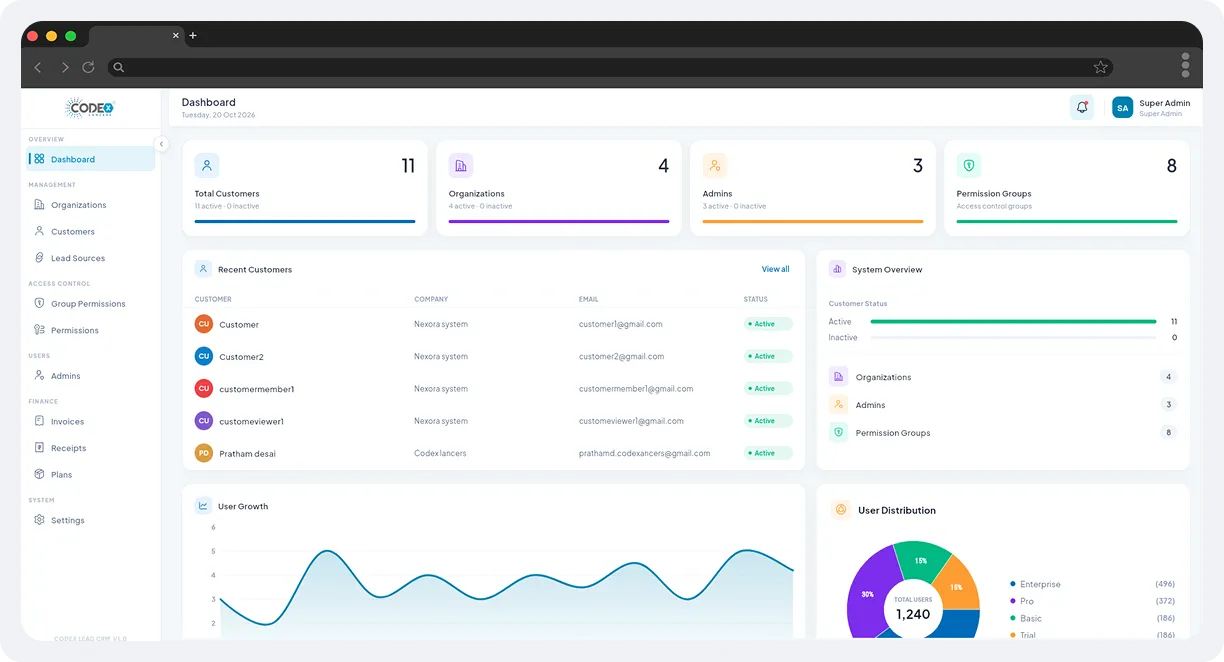
Task: Click the Organizations card building icon
Action: coord(460,165)
